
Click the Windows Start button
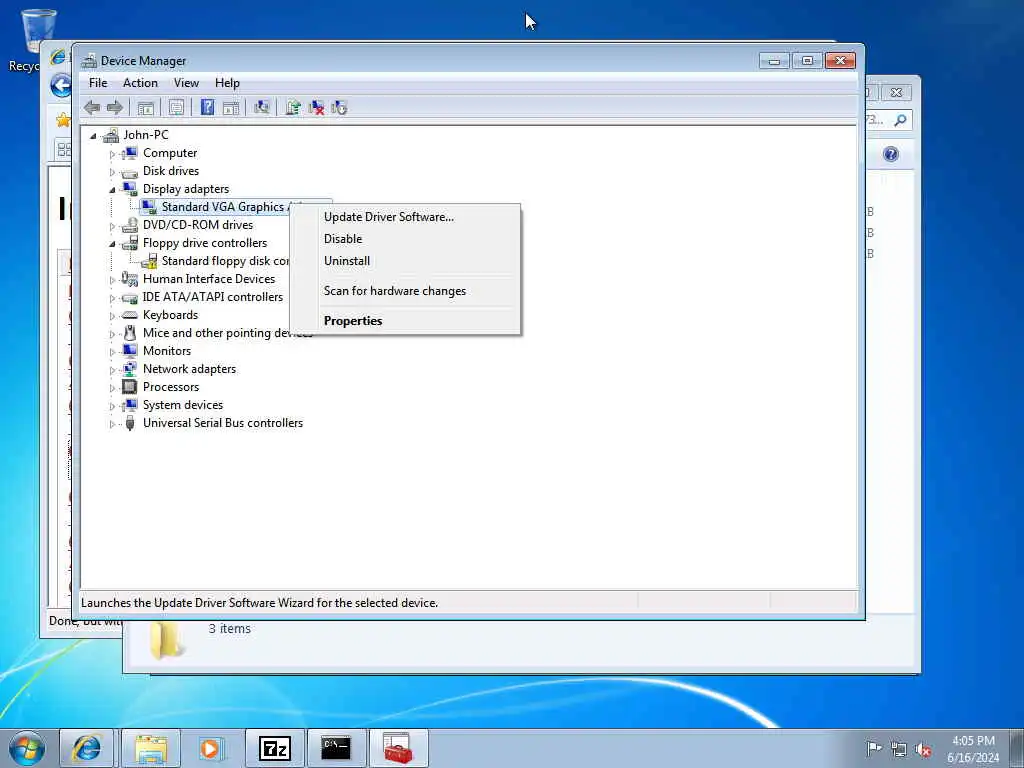click(x=27, y=748)
